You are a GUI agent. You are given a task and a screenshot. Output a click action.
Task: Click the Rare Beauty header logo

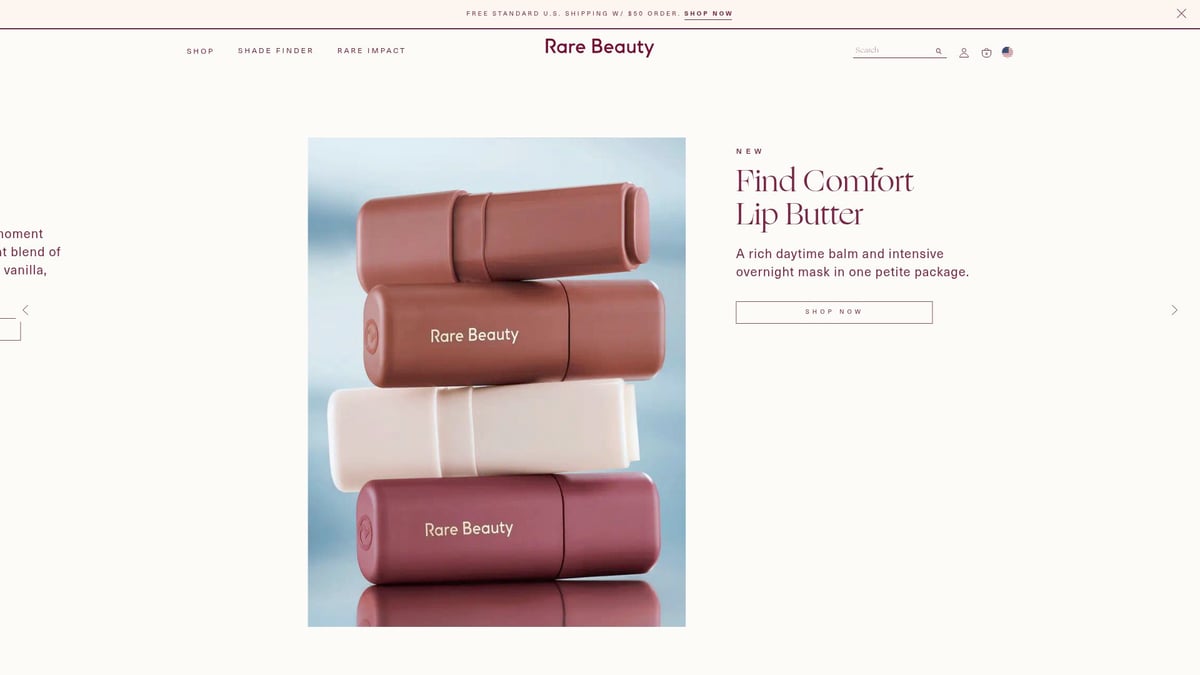[599, 47]
